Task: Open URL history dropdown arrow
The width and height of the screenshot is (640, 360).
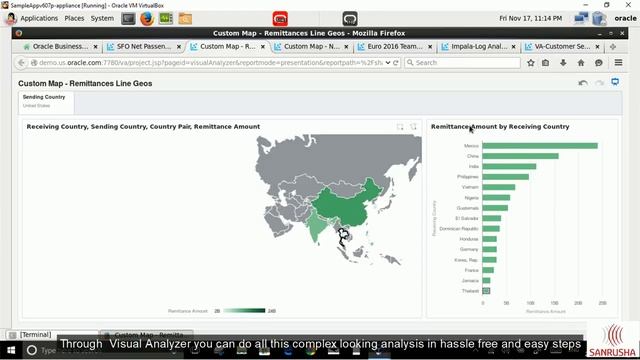Action: click(x=388, y=63)
